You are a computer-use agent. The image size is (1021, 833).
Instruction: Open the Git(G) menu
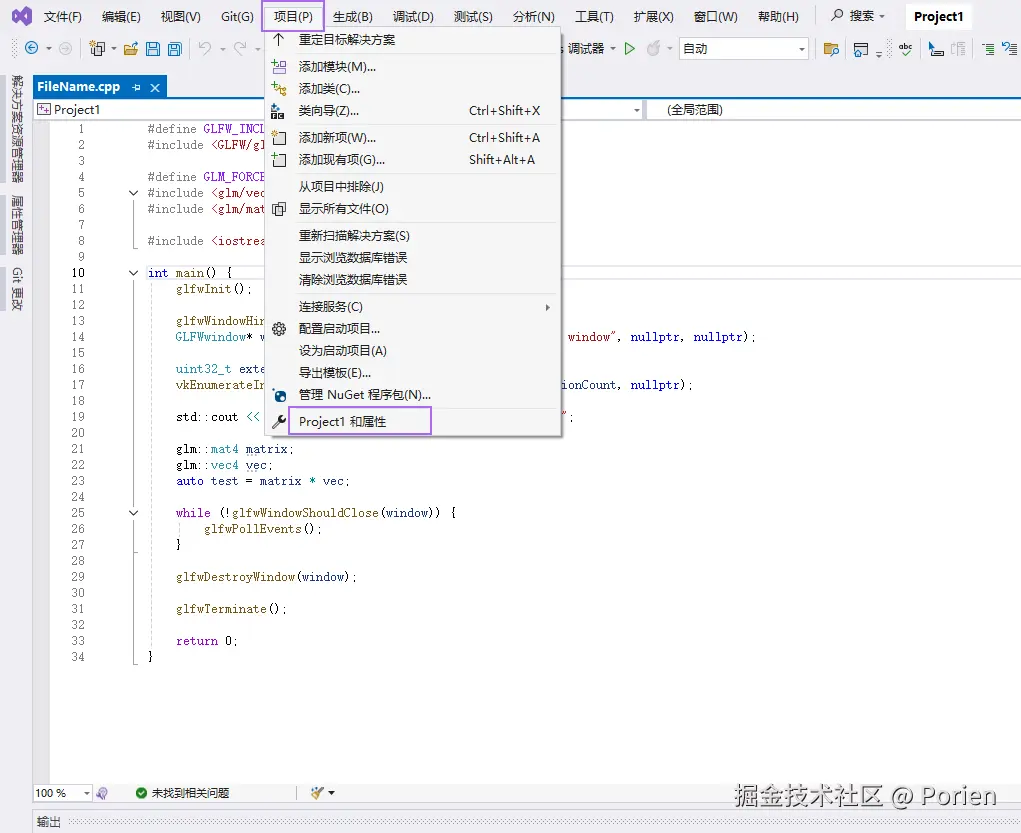[x=237, y=16]
